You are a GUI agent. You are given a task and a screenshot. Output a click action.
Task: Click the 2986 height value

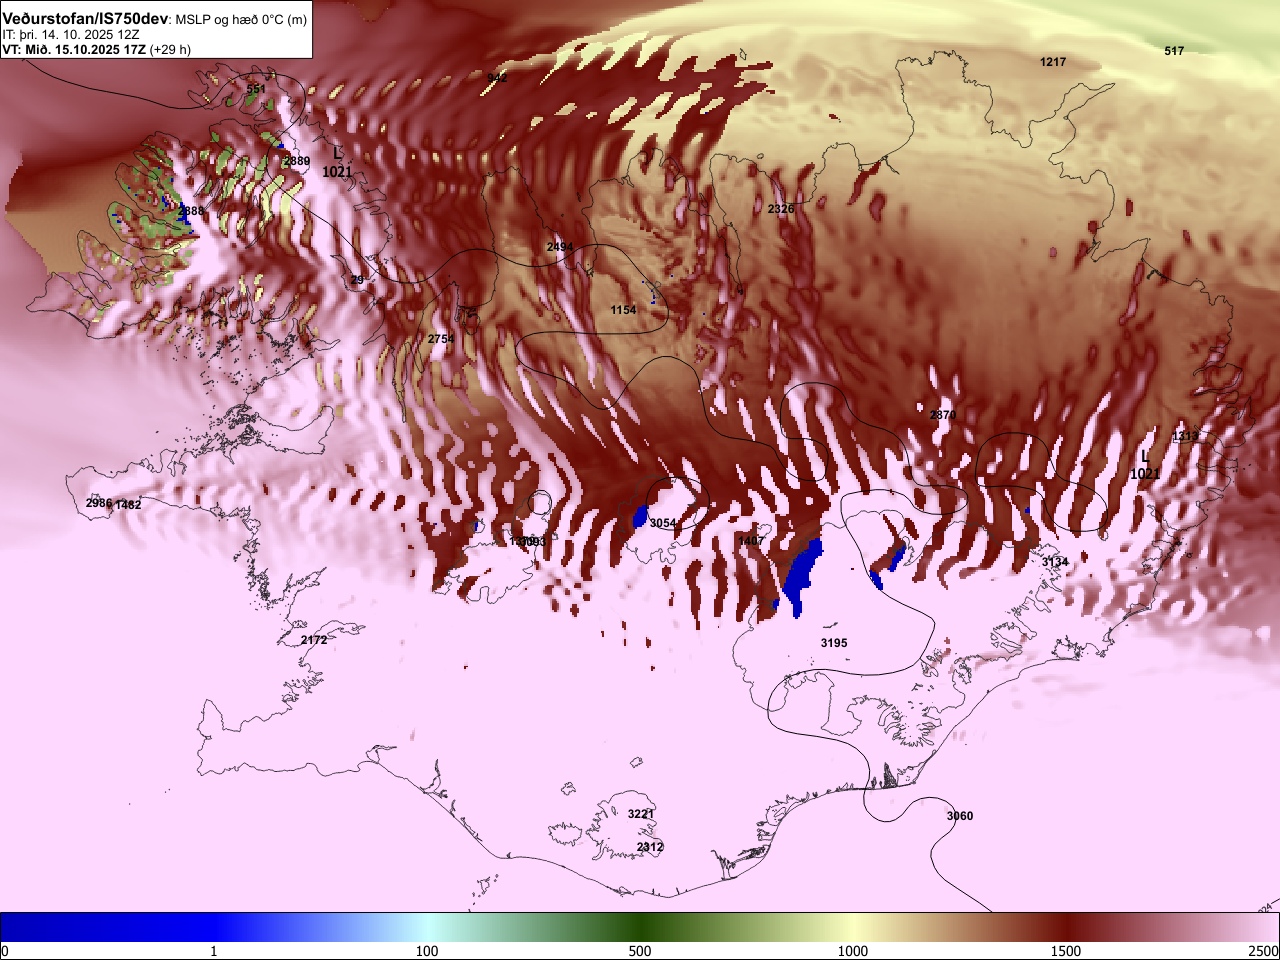tap(99, 503)
